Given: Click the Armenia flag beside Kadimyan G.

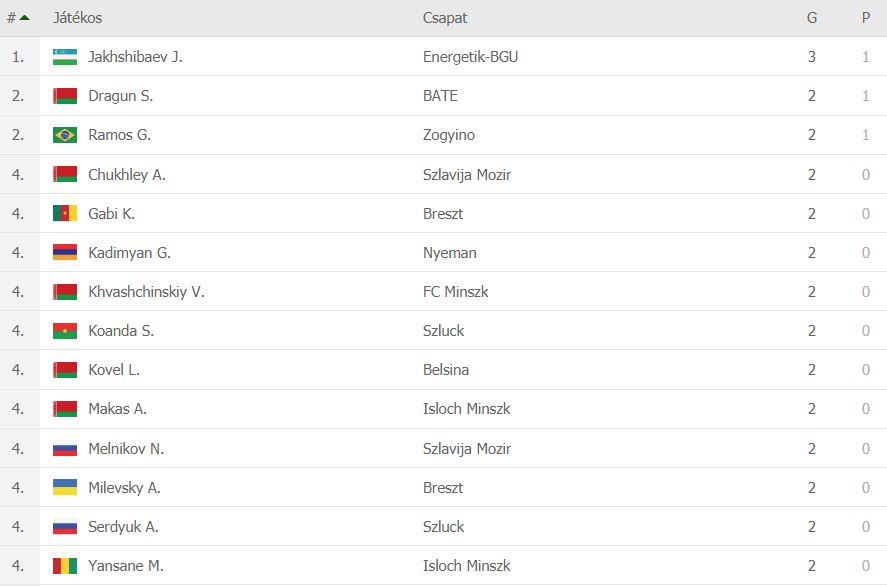Looking at the screenshot, I should click(65, 252).
